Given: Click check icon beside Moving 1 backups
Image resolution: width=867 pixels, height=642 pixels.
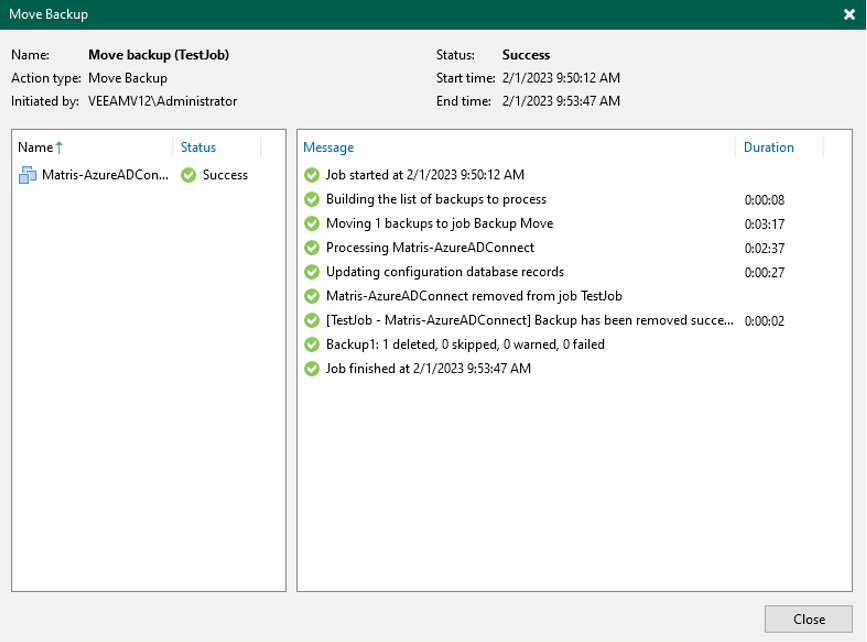Looking at the screenshot, I should point(312,223).
